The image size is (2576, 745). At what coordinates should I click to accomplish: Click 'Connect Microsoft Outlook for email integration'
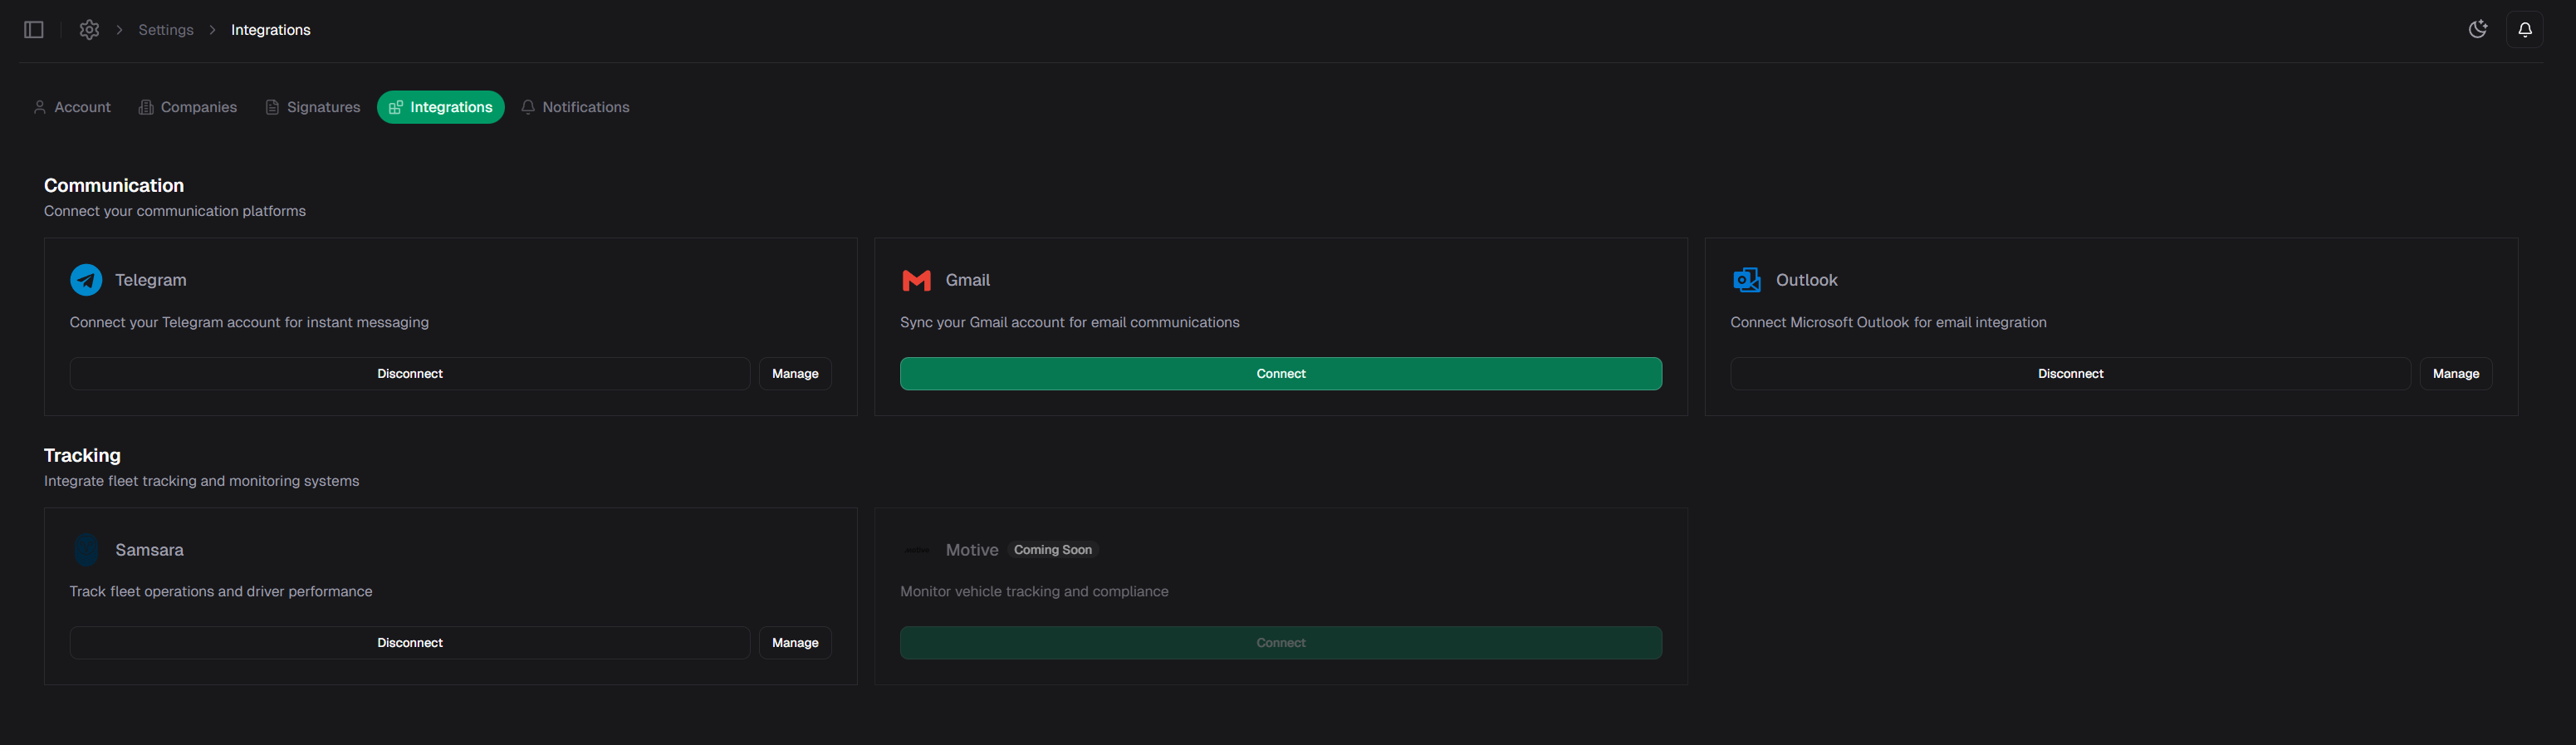tap(1888, 322)
